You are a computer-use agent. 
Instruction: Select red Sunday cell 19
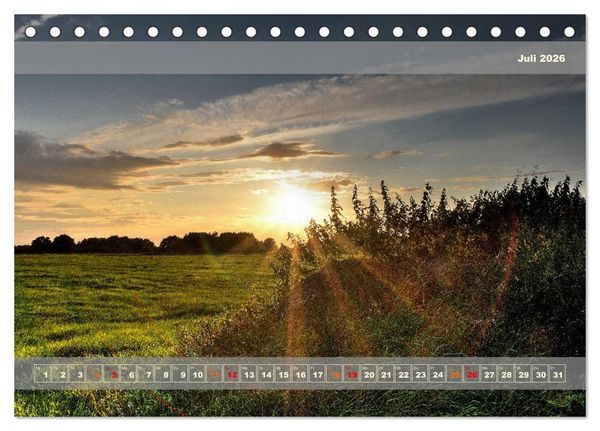[352, 374]
